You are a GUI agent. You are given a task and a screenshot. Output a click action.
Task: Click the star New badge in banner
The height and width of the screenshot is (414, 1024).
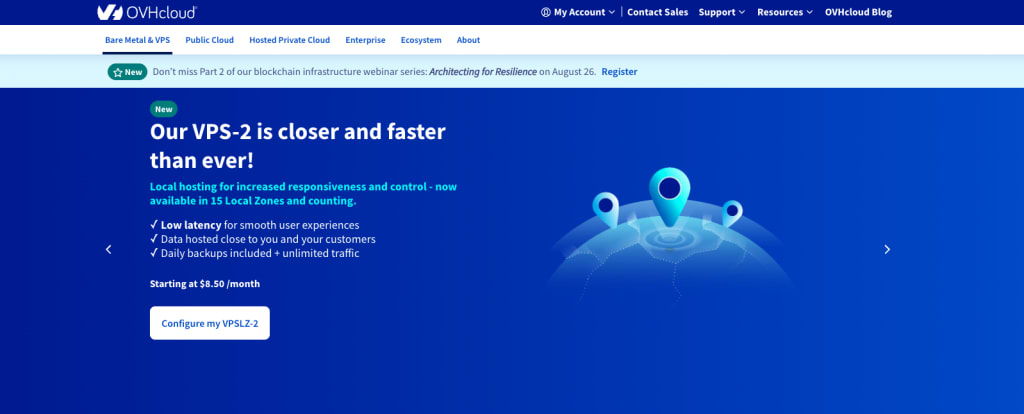point(127,72)
